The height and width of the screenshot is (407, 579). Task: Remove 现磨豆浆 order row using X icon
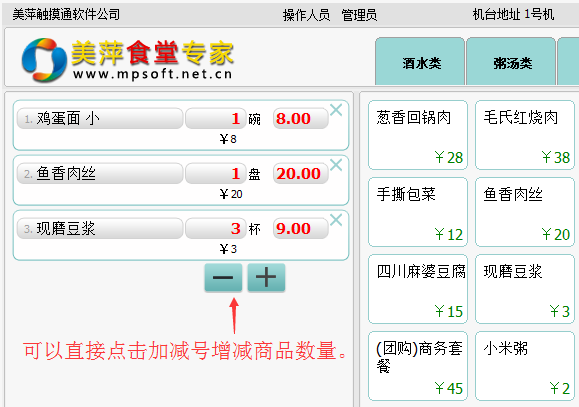336,220
